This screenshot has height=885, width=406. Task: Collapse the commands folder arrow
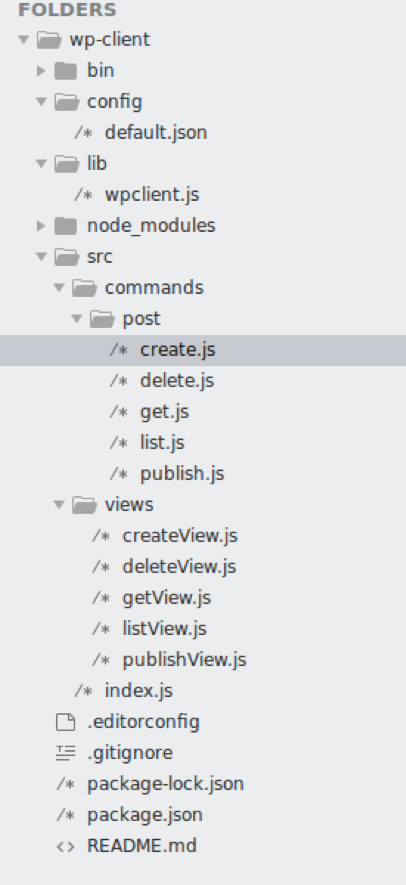tap(59, 288)
